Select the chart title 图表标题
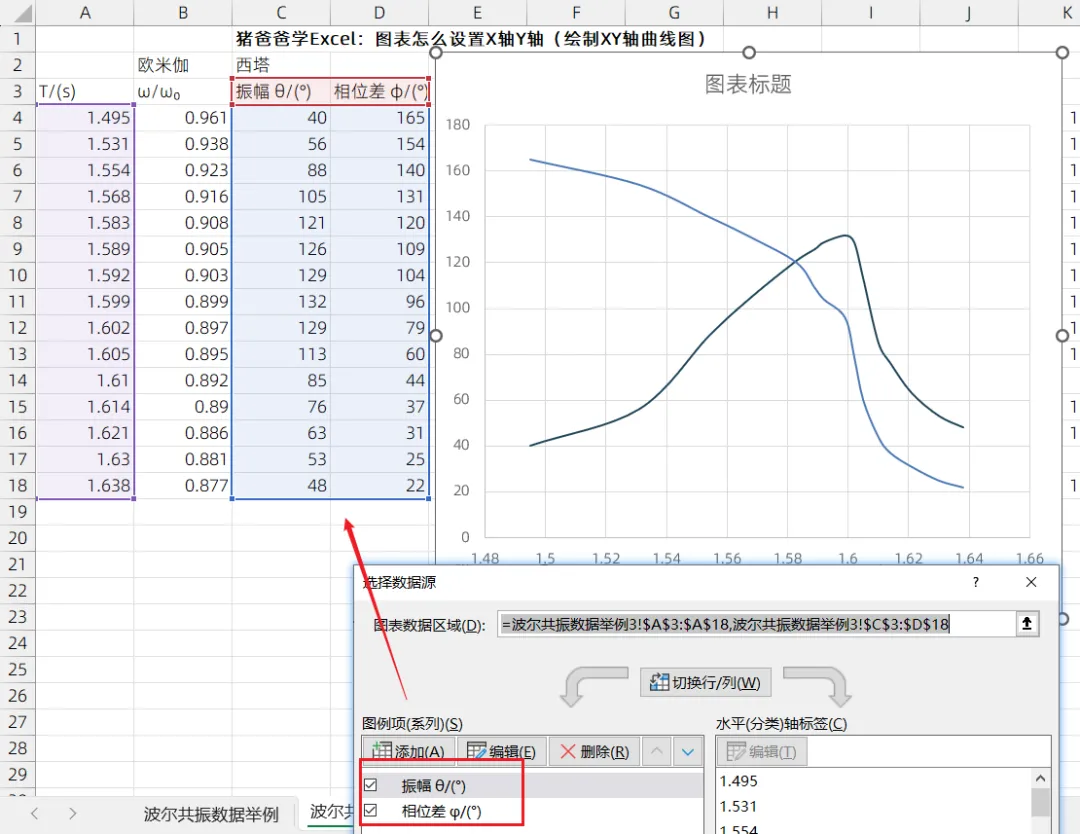The width and height of the screenshot is (1080, 834). pos(748,84)
